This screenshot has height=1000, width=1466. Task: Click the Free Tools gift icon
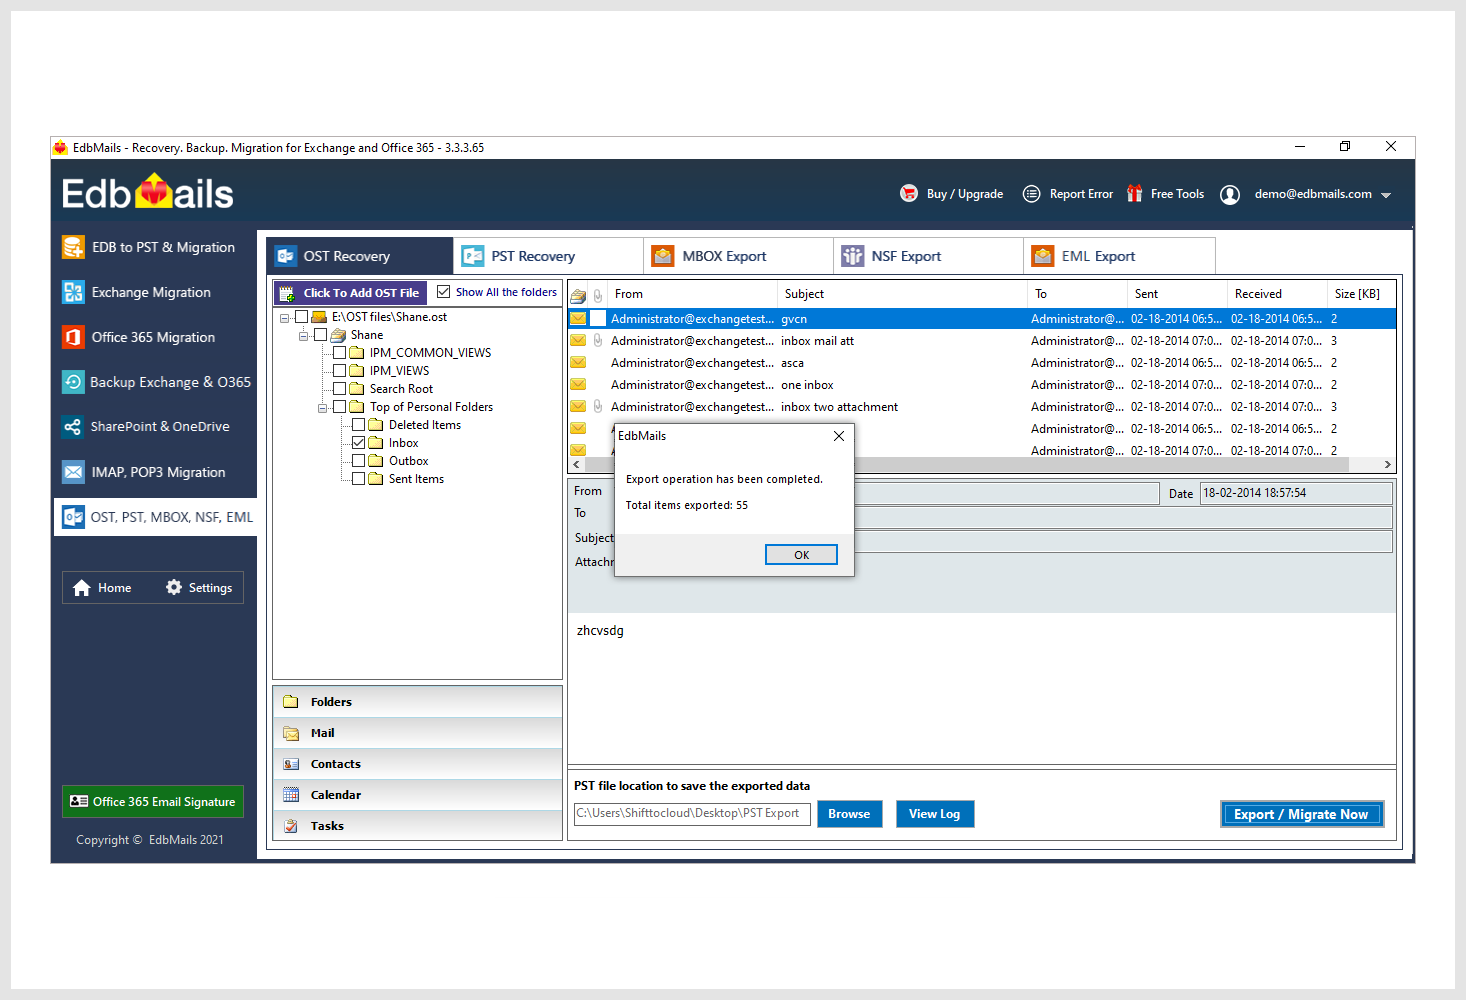pyautogui.click(x=1134, y=194)
